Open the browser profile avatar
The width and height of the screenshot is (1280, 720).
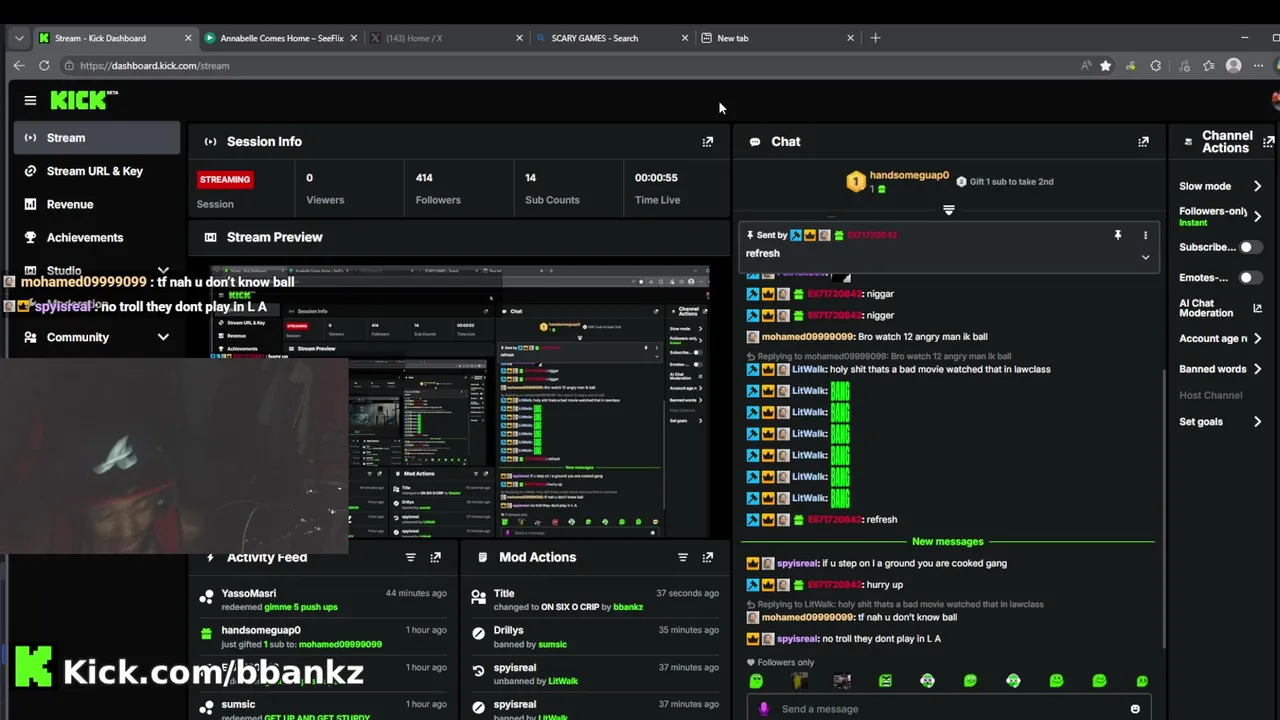click(1234, 66)
